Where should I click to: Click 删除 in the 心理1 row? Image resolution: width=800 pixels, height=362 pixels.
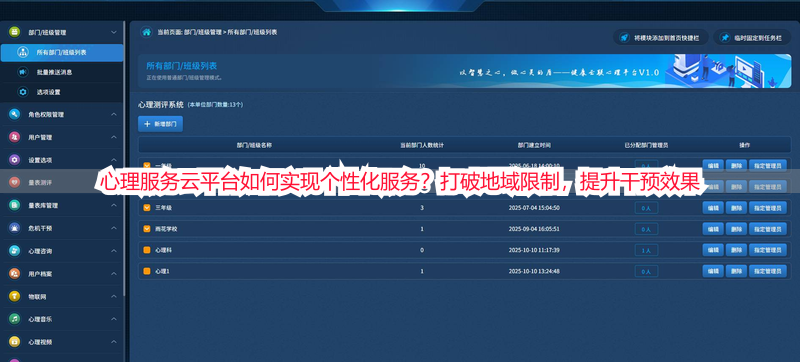pyautogui.click(x=736, y=271)
